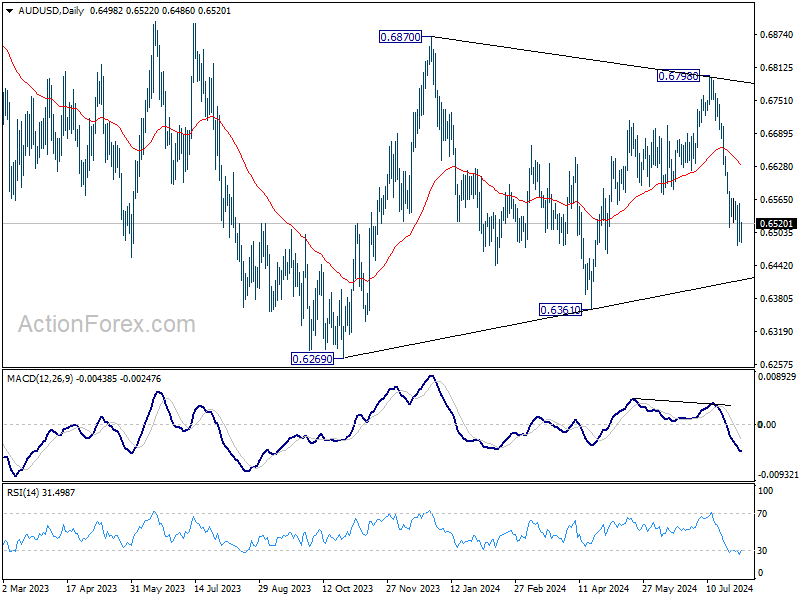Select the 14 Jul 2023 date label
800x600 pixels.
217,588
